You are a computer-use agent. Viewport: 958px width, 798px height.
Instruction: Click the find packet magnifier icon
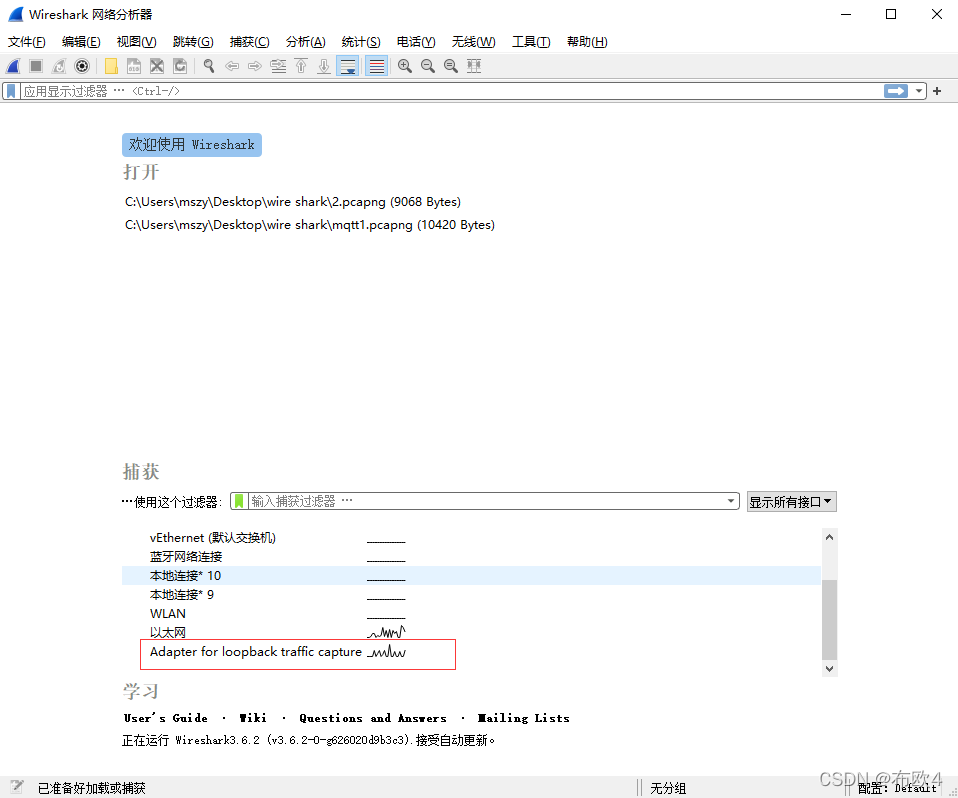pos(209,66)
